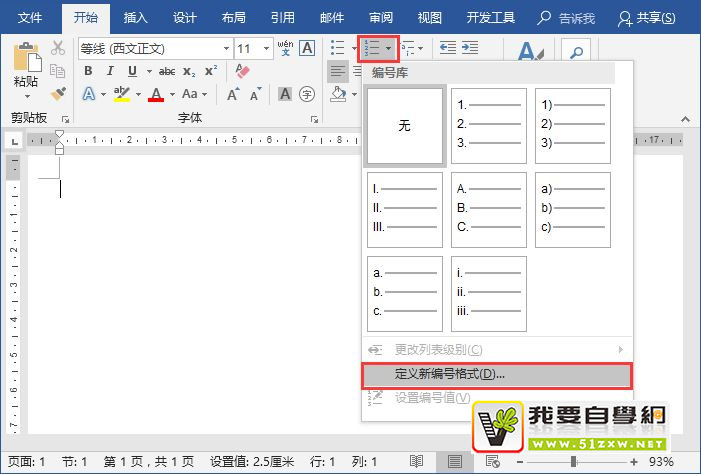701x474 pixels.
Task: Open the 文件 tab
Action: (30, 17)
